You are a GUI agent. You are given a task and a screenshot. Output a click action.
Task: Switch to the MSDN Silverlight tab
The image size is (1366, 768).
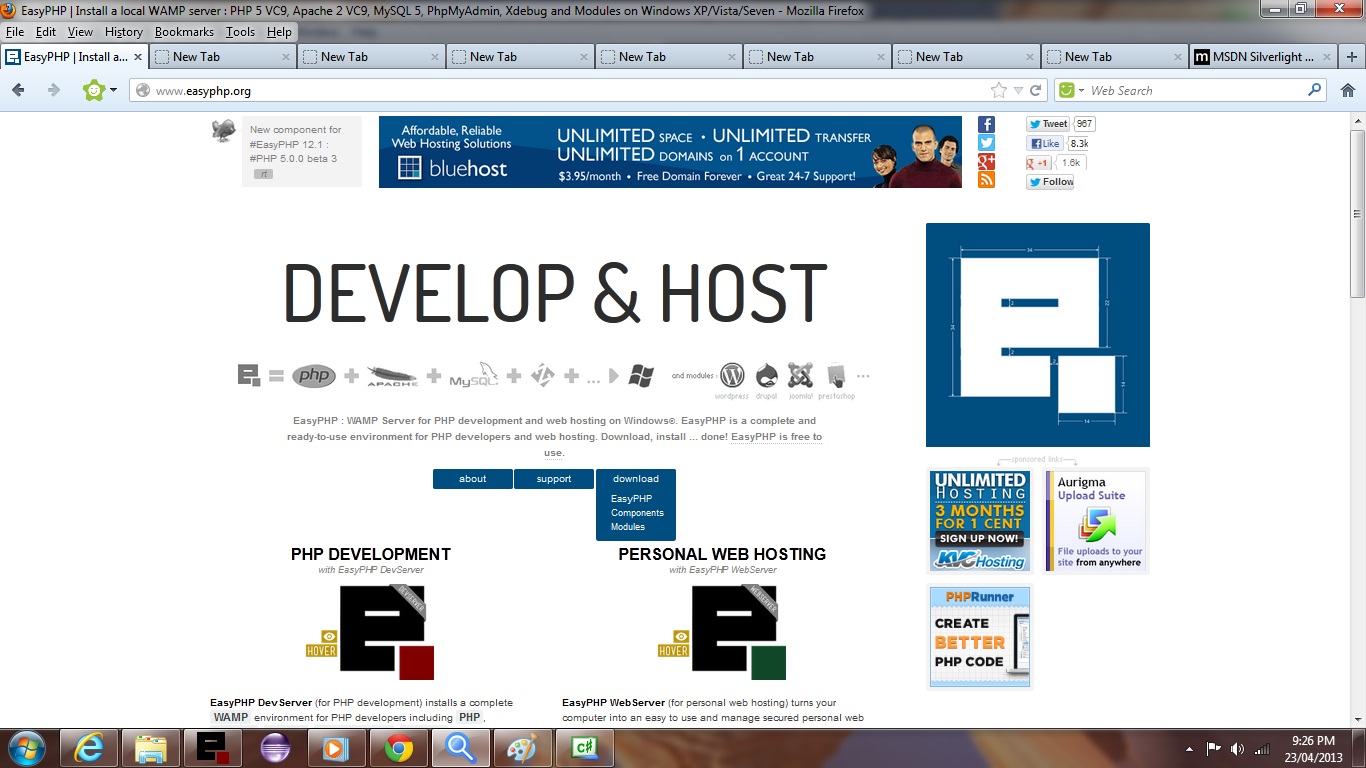tap(1264, 57)
